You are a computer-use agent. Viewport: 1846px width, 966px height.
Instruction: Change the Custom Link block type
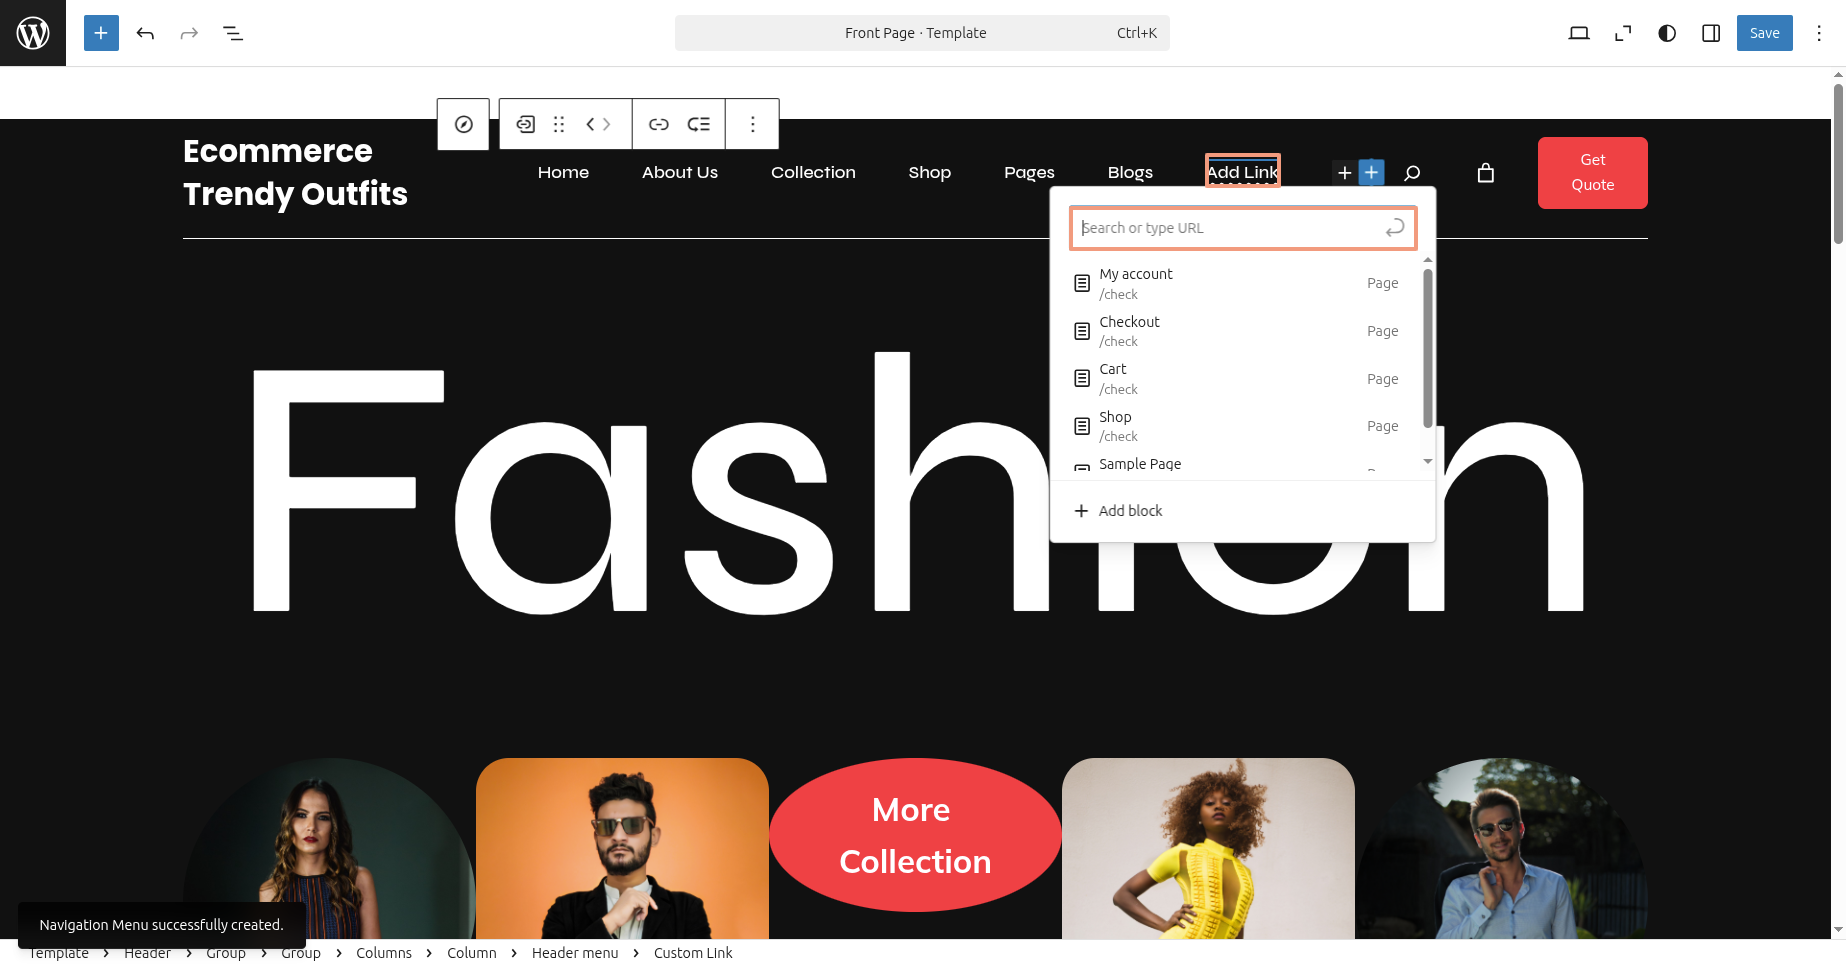[525, 124]
